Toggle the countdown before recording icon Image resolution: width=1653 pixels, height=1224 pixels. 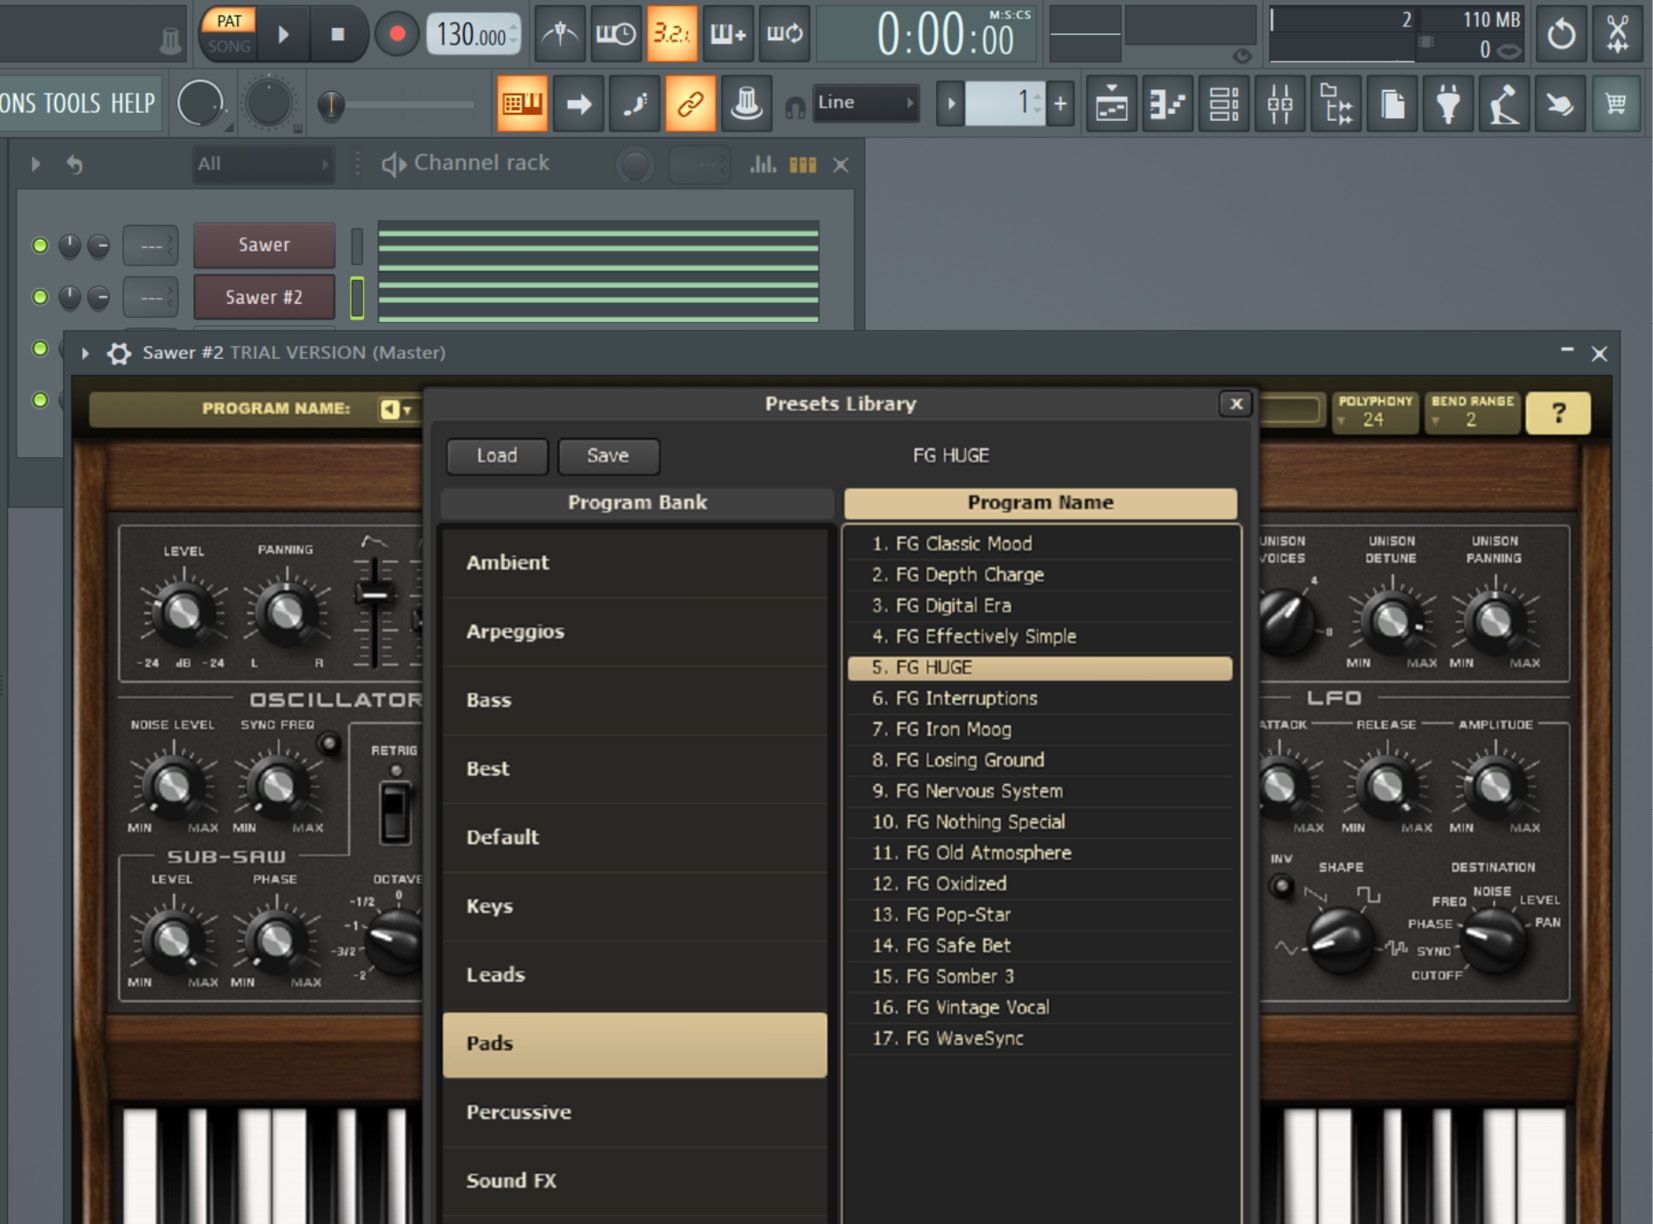672,35
